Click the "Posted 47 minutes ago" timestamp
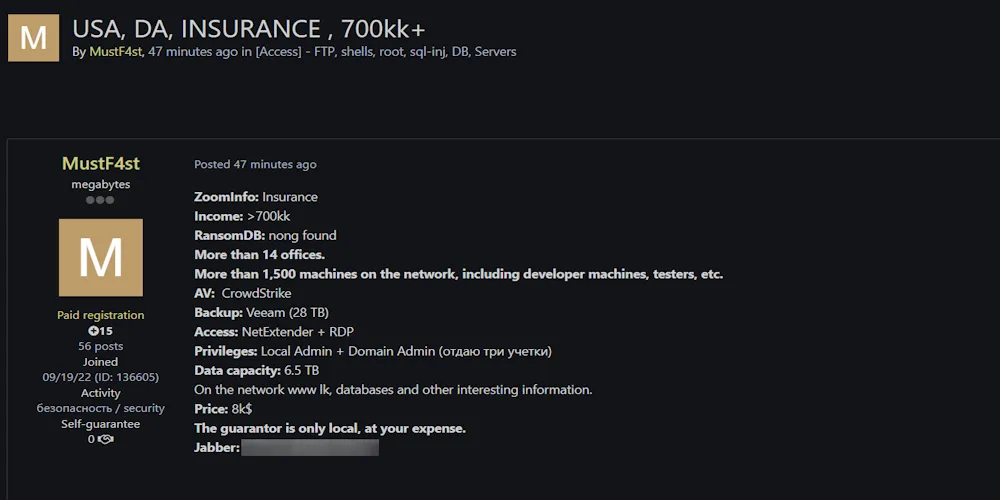Image resolution: width=1000 pixels, height=500 pixels. [x=255, y=164]
